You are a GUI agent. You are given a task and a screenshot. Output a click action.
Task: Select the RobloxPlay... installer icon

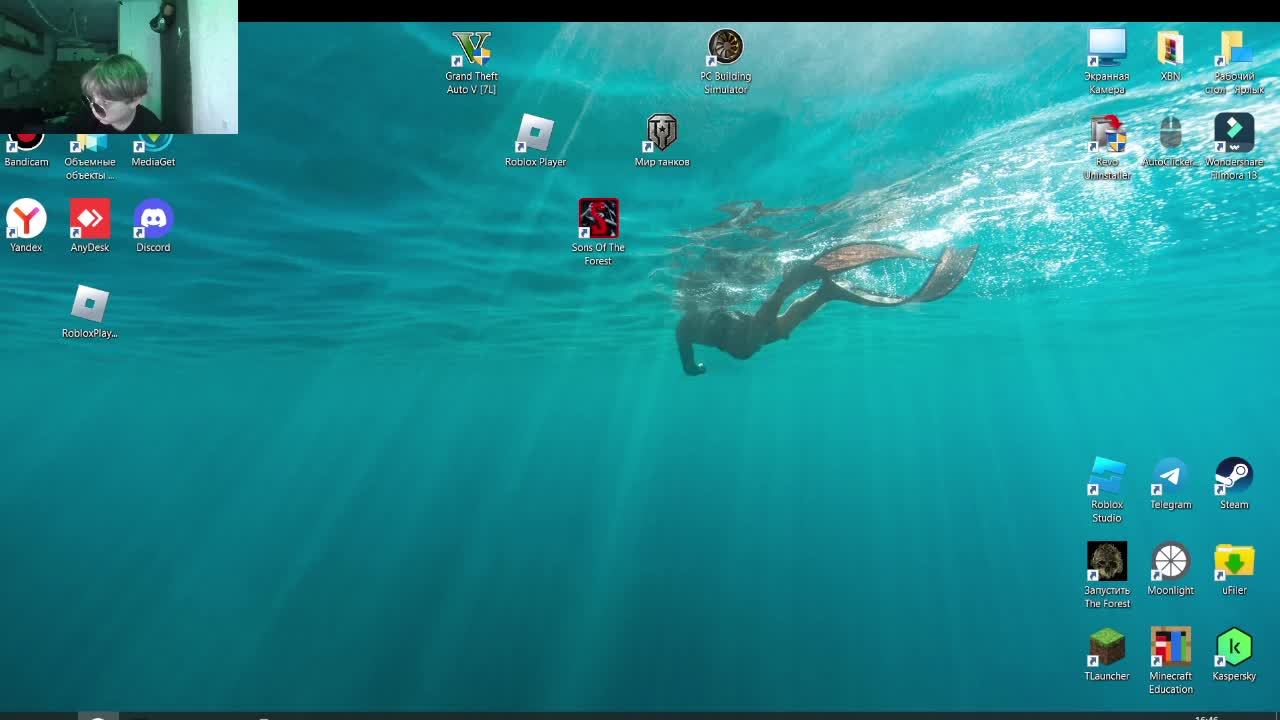point(90,305)
